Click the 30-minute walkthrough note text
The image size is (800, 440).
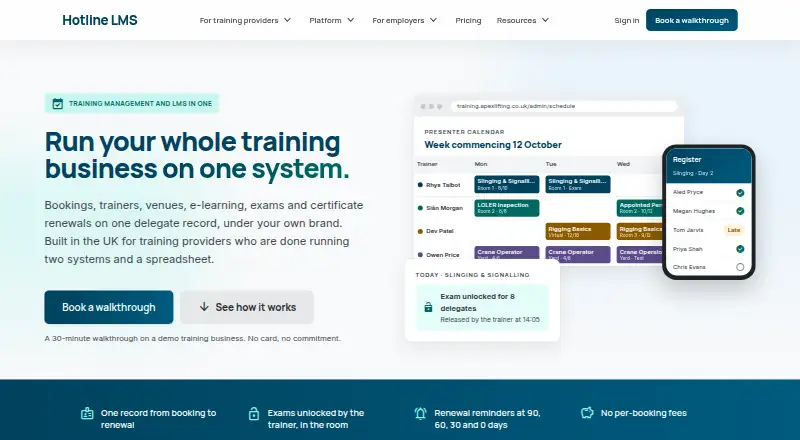(x=192, y=338)
